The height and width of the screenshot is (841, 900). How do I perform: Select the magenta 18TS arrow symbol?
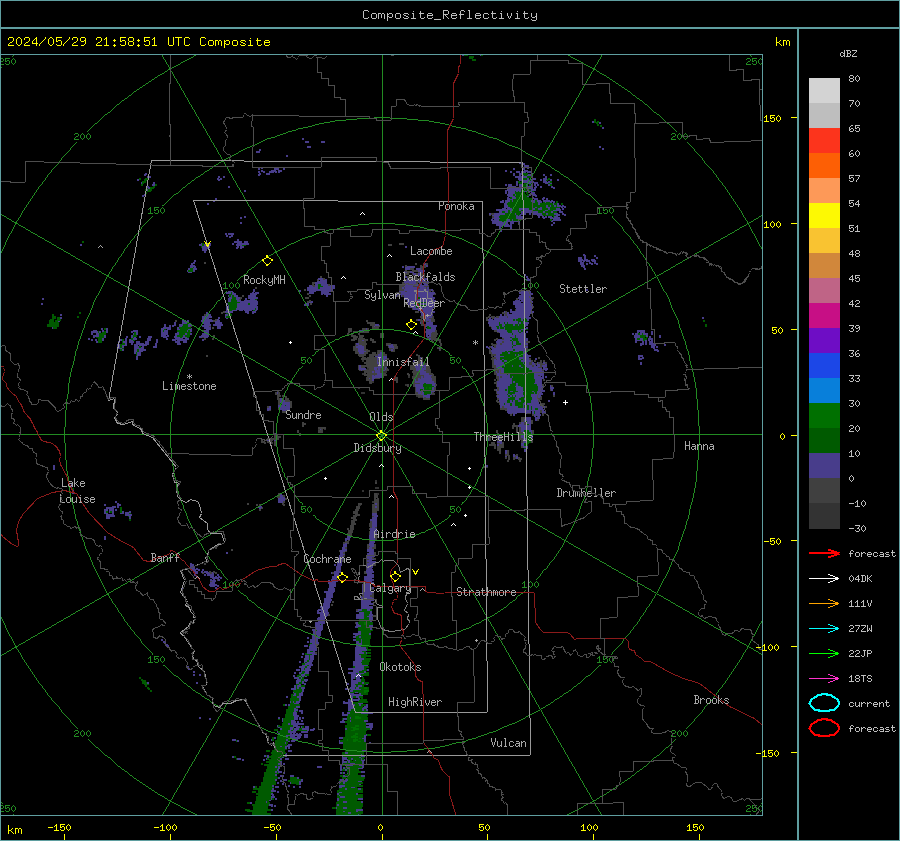click(824, 678)
